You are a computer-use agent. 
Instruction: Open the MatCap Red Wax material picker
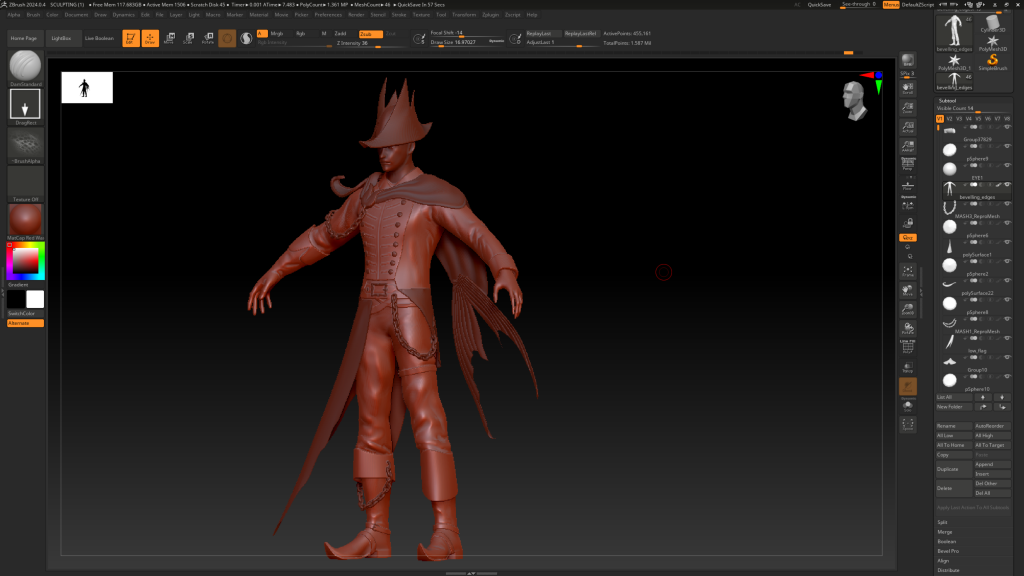26,221
